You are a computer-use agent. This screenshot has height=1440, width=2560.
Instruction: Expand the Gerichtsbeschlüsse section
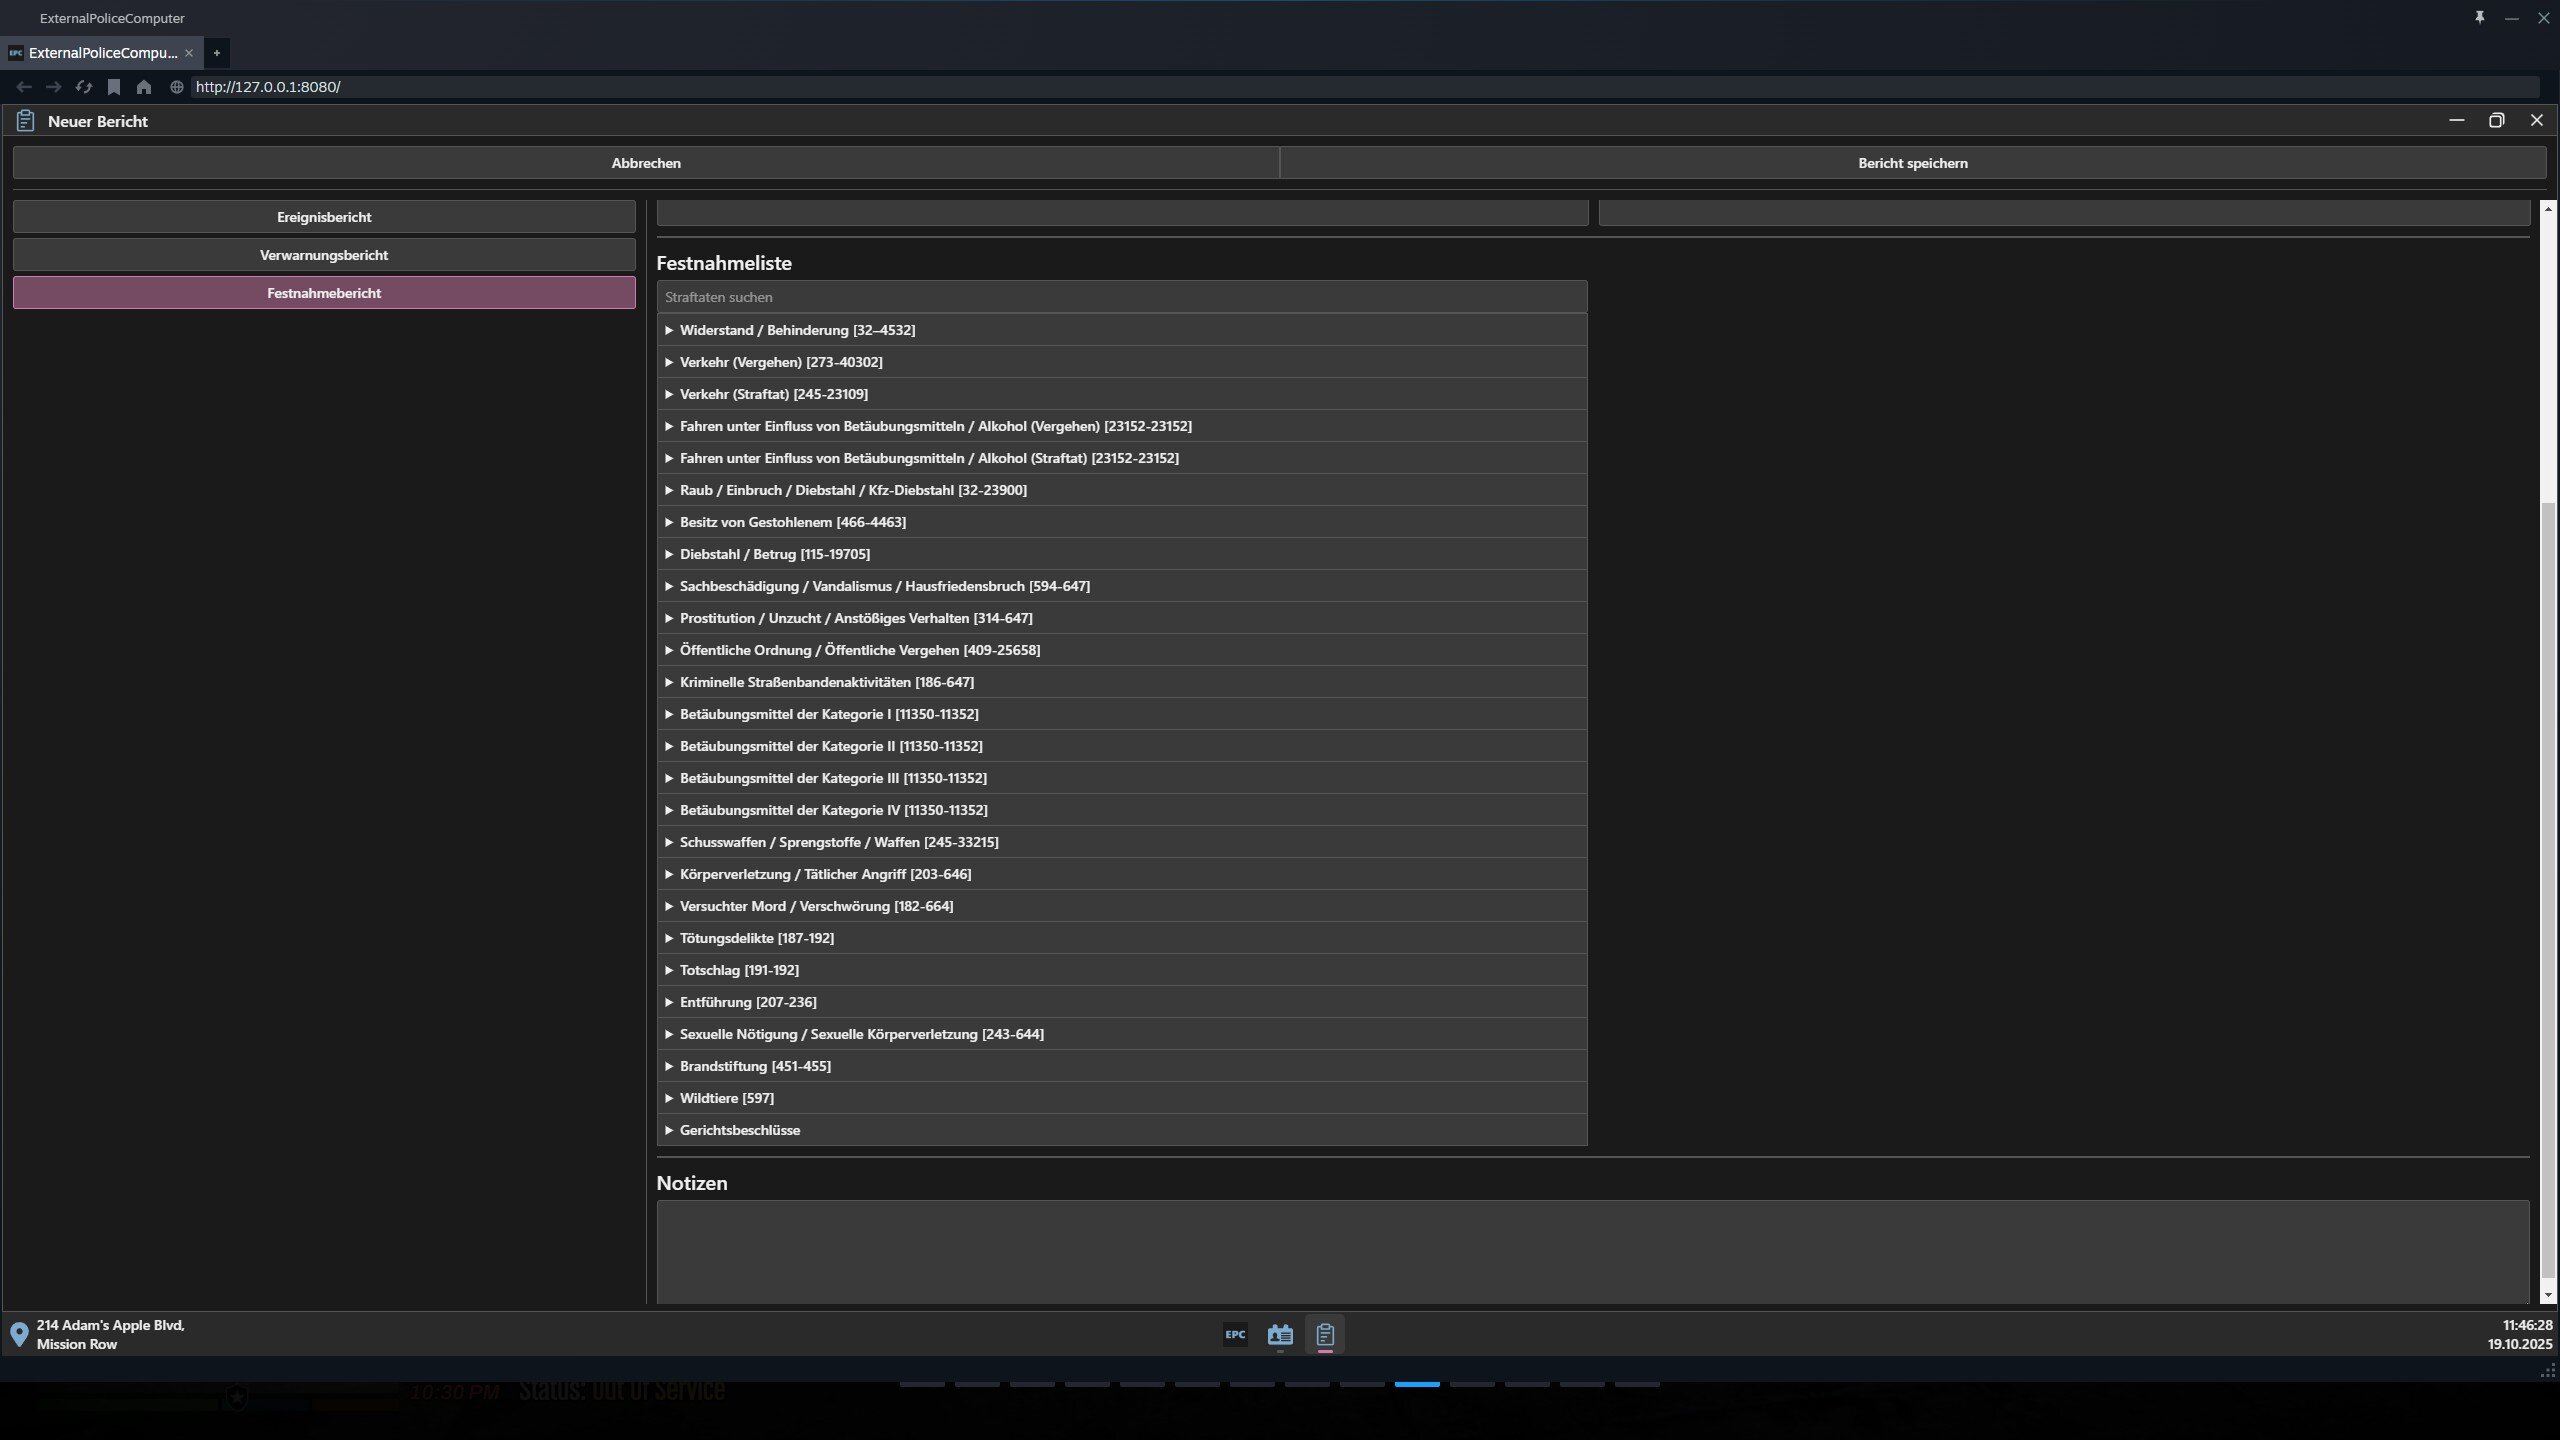pos(739,1130)
